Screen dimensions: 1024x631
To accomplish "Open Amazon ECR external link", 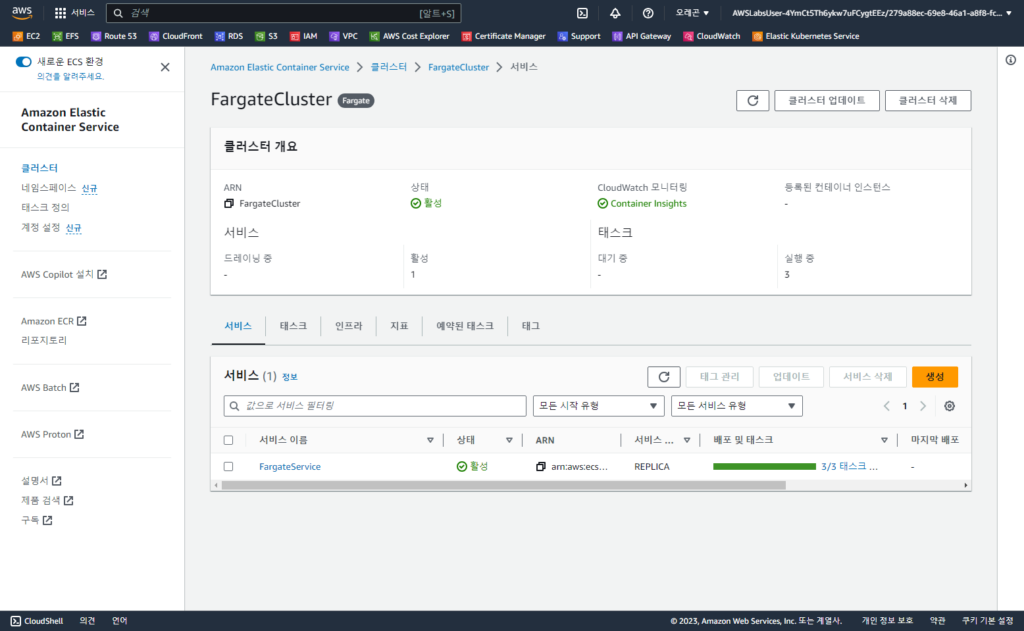I will (54, 321).
